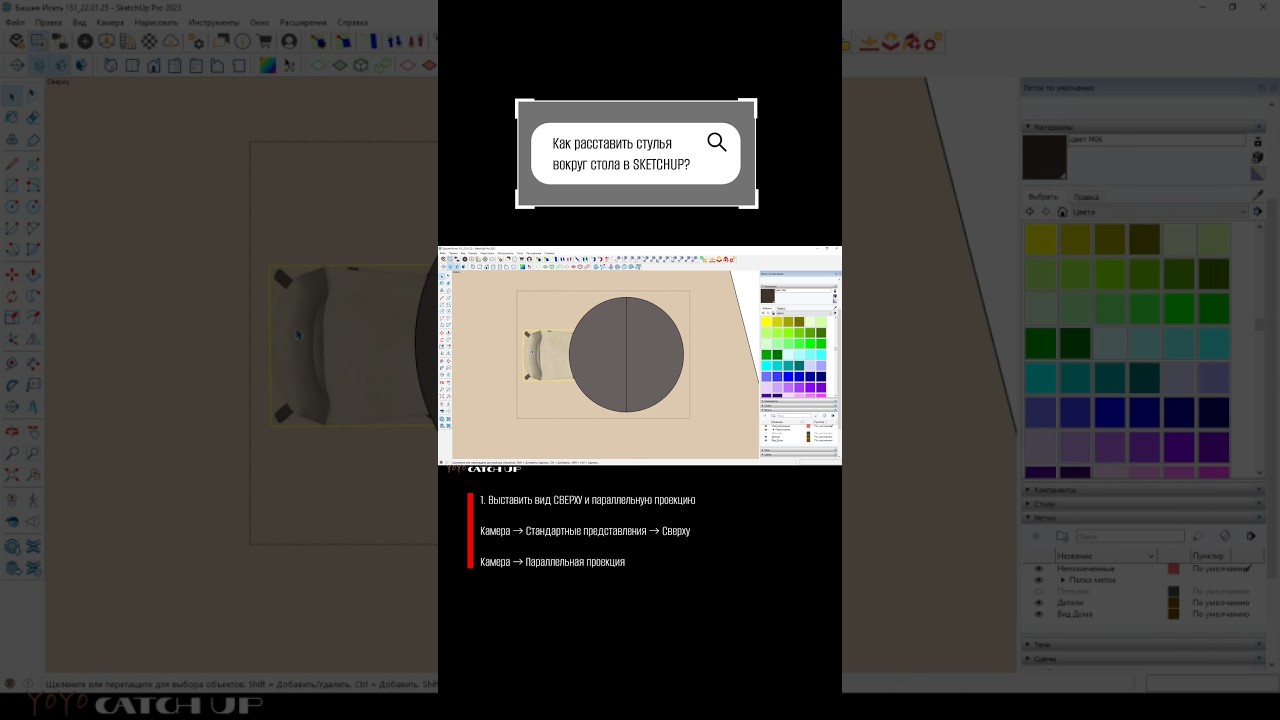Select the Circle drawing tool

pyautogui.click(x=12, y=207)
